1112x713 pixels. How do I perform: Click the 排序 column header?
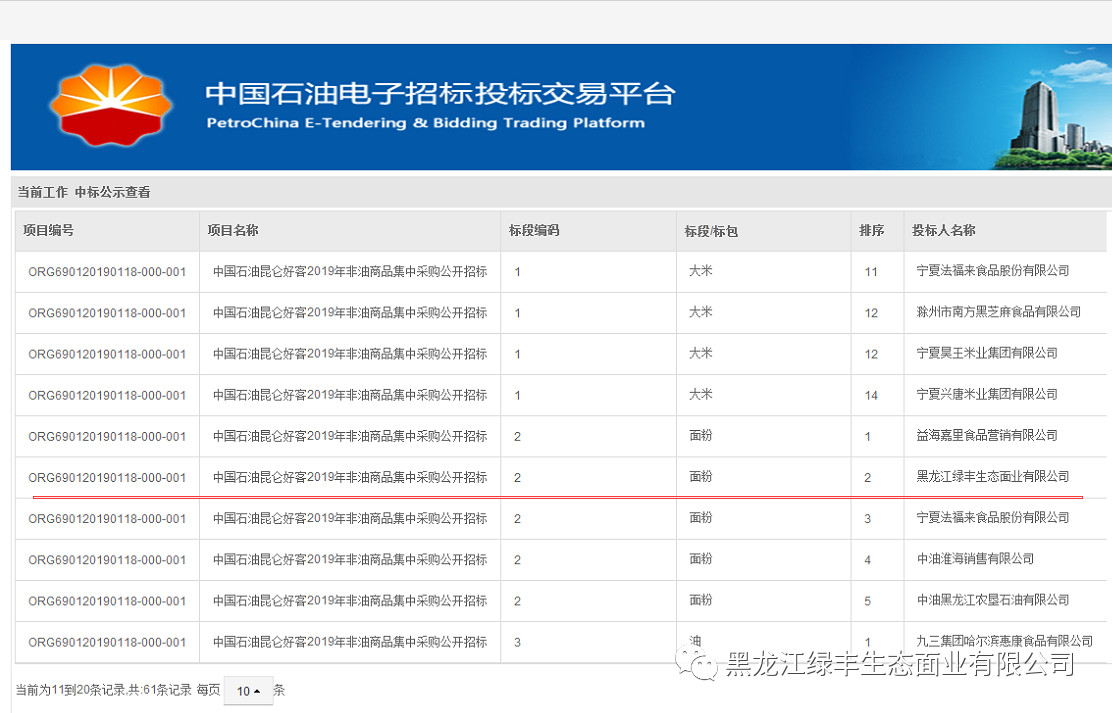871,230
